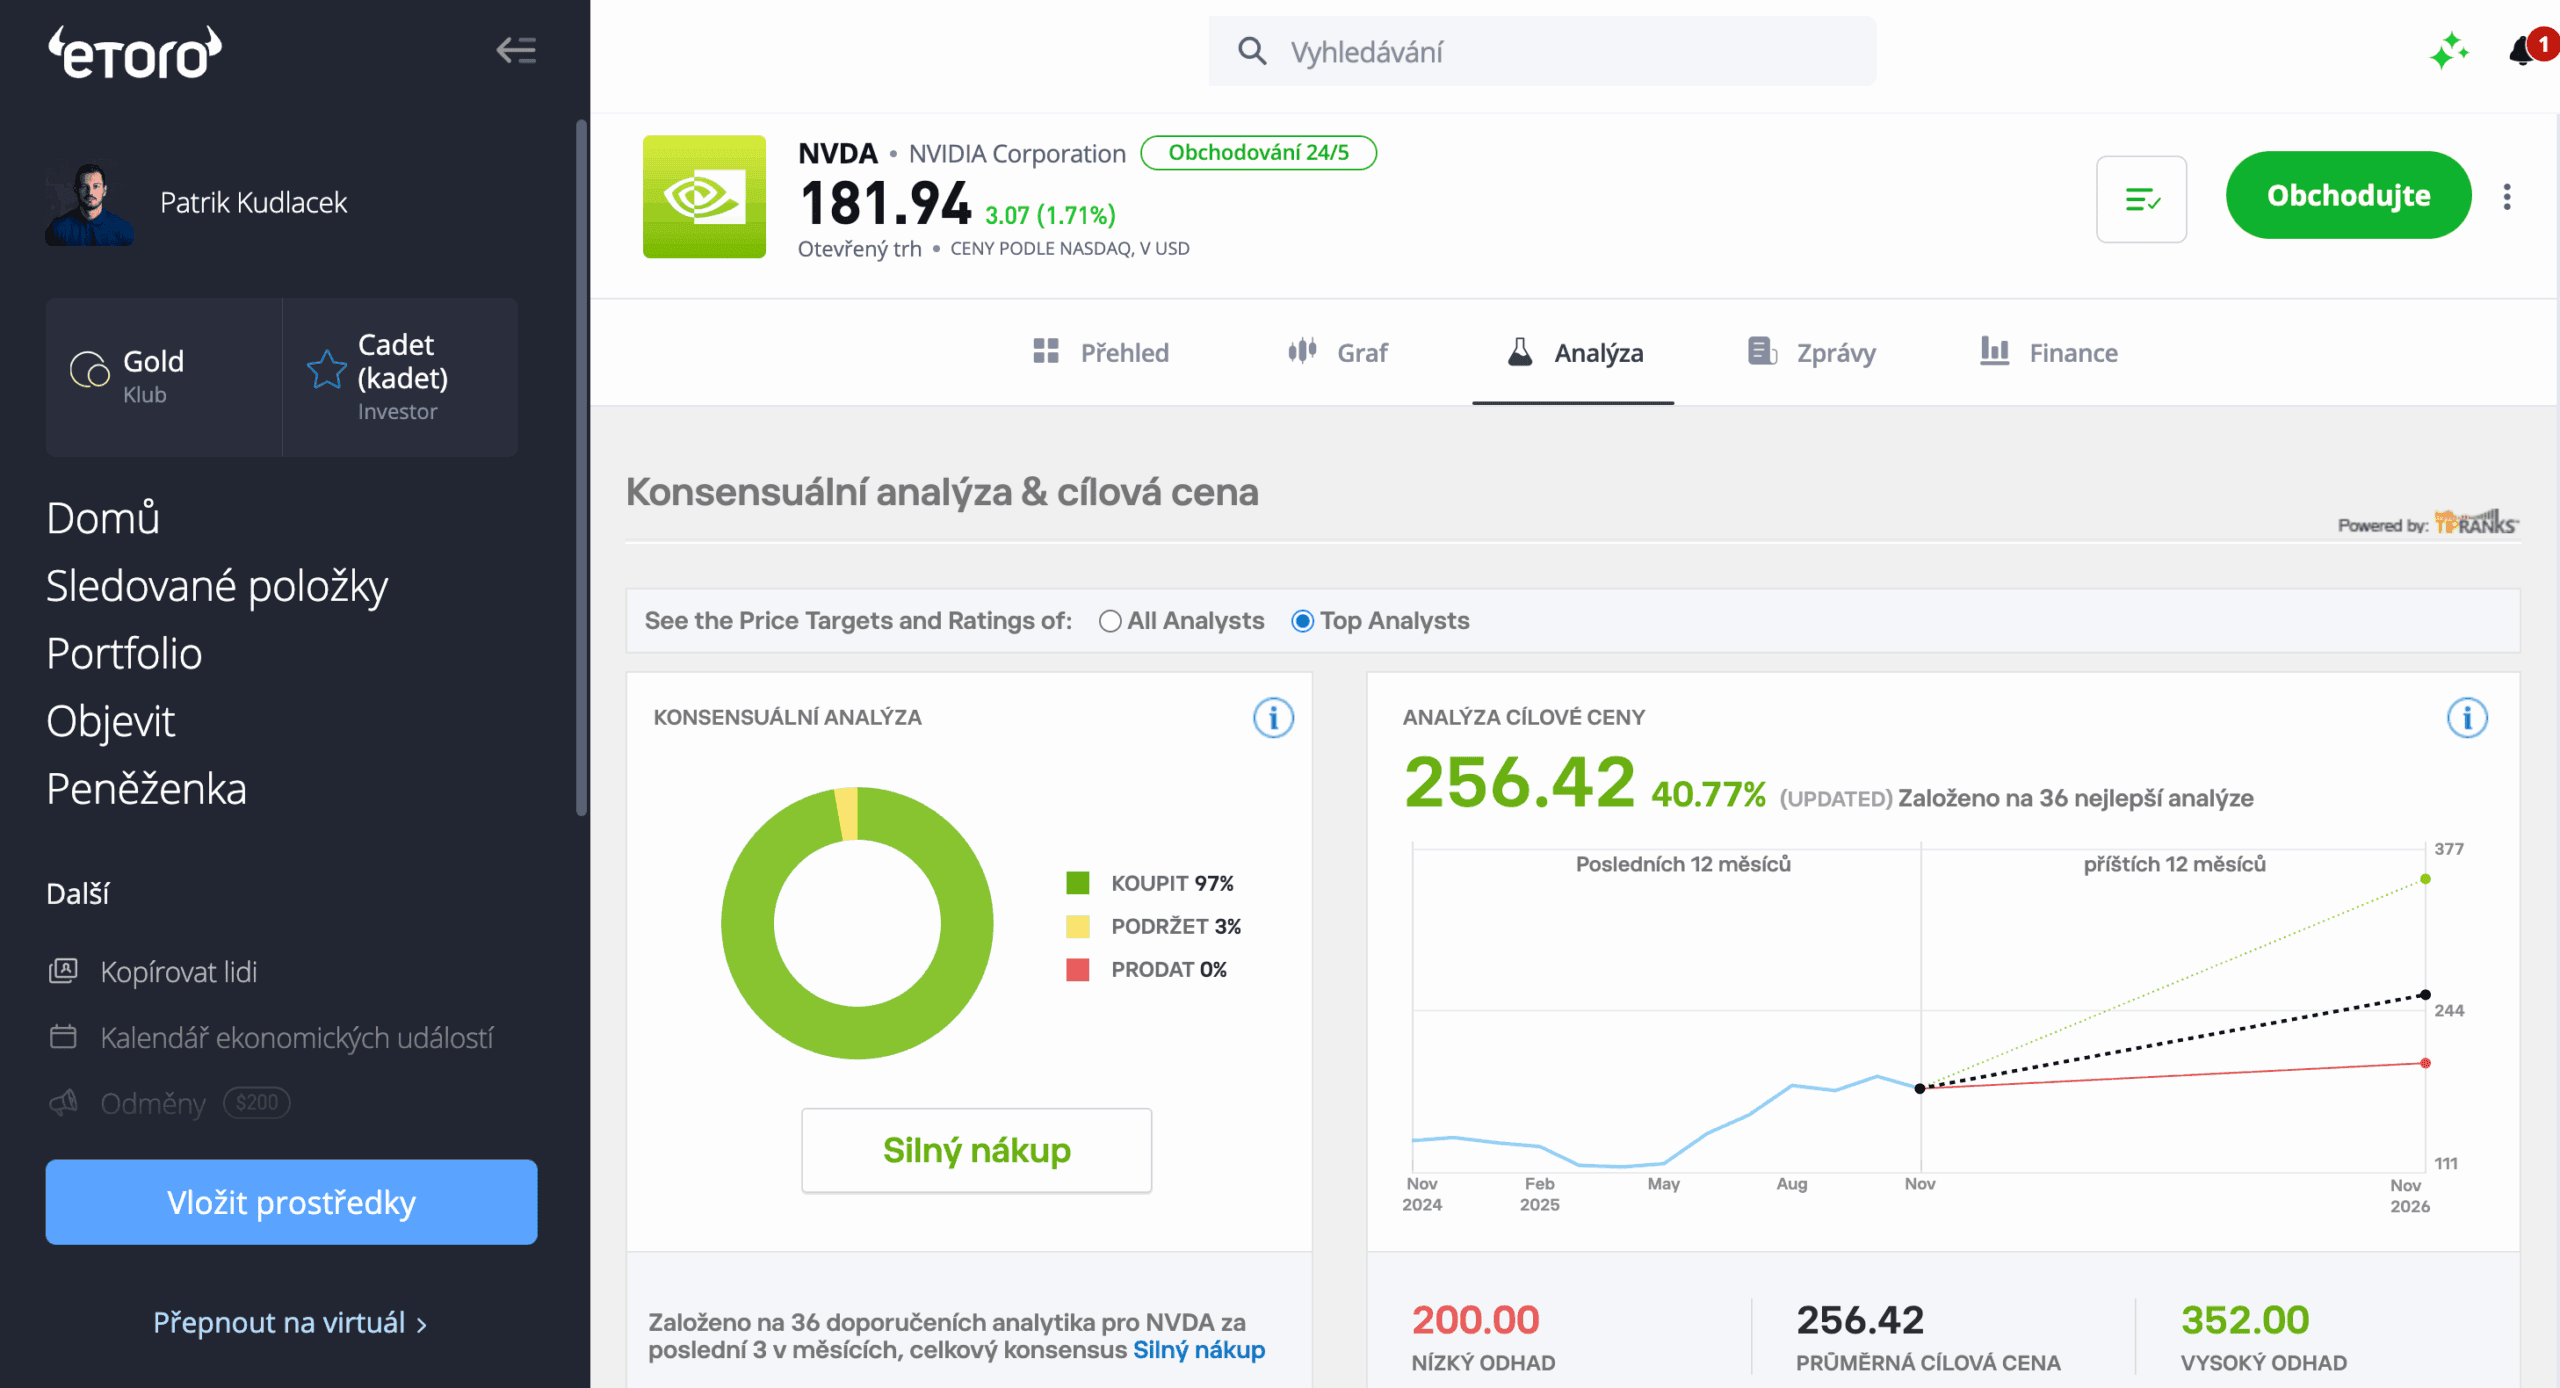Open Kalendář ekonomických událostí

click(296, 1038)
